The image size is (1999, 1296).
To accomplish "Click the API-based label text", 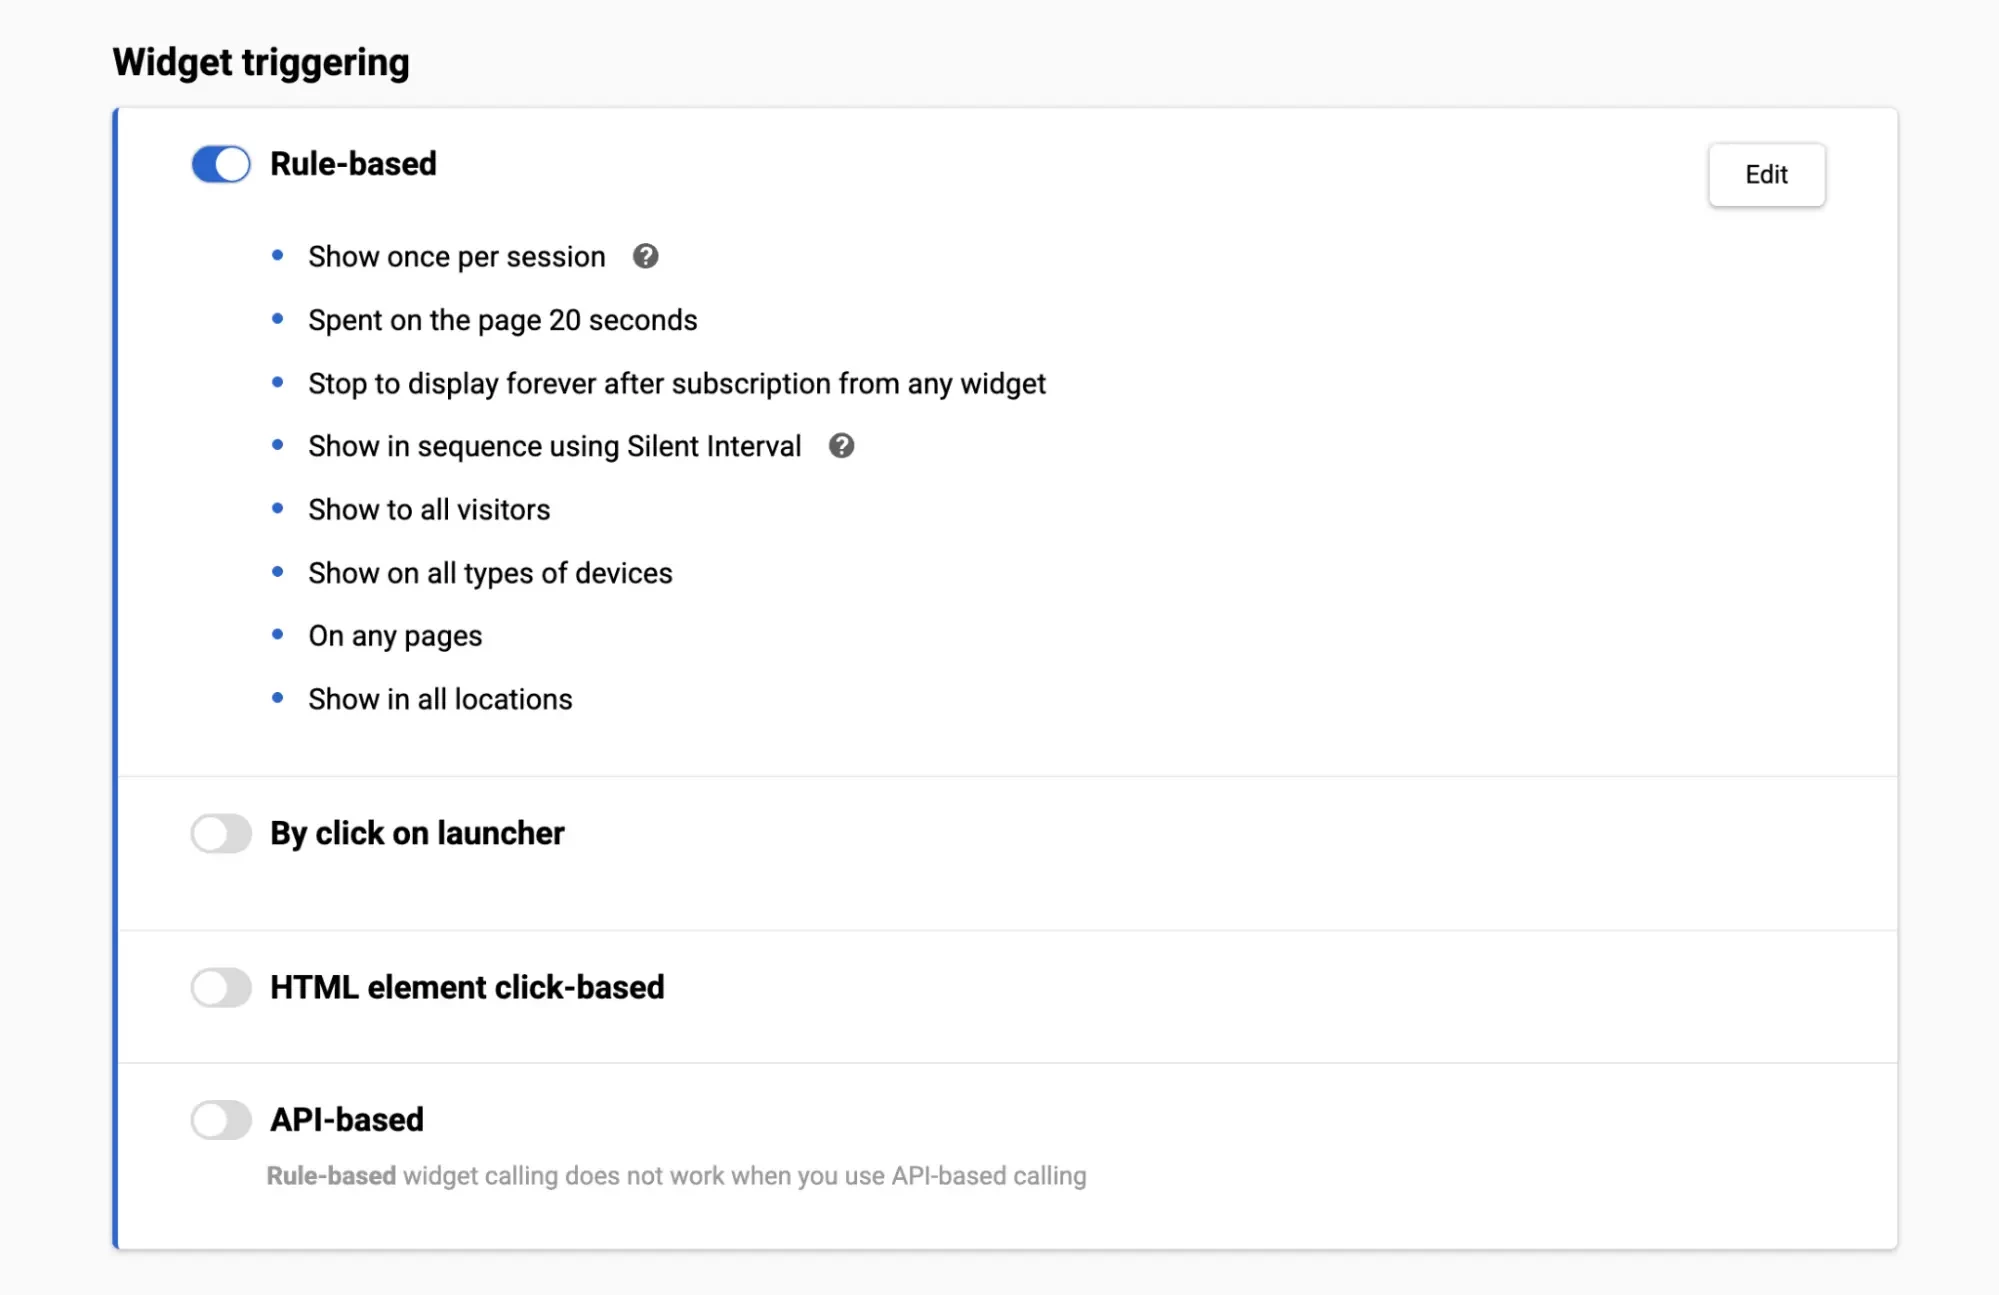I will (347, 1120).
